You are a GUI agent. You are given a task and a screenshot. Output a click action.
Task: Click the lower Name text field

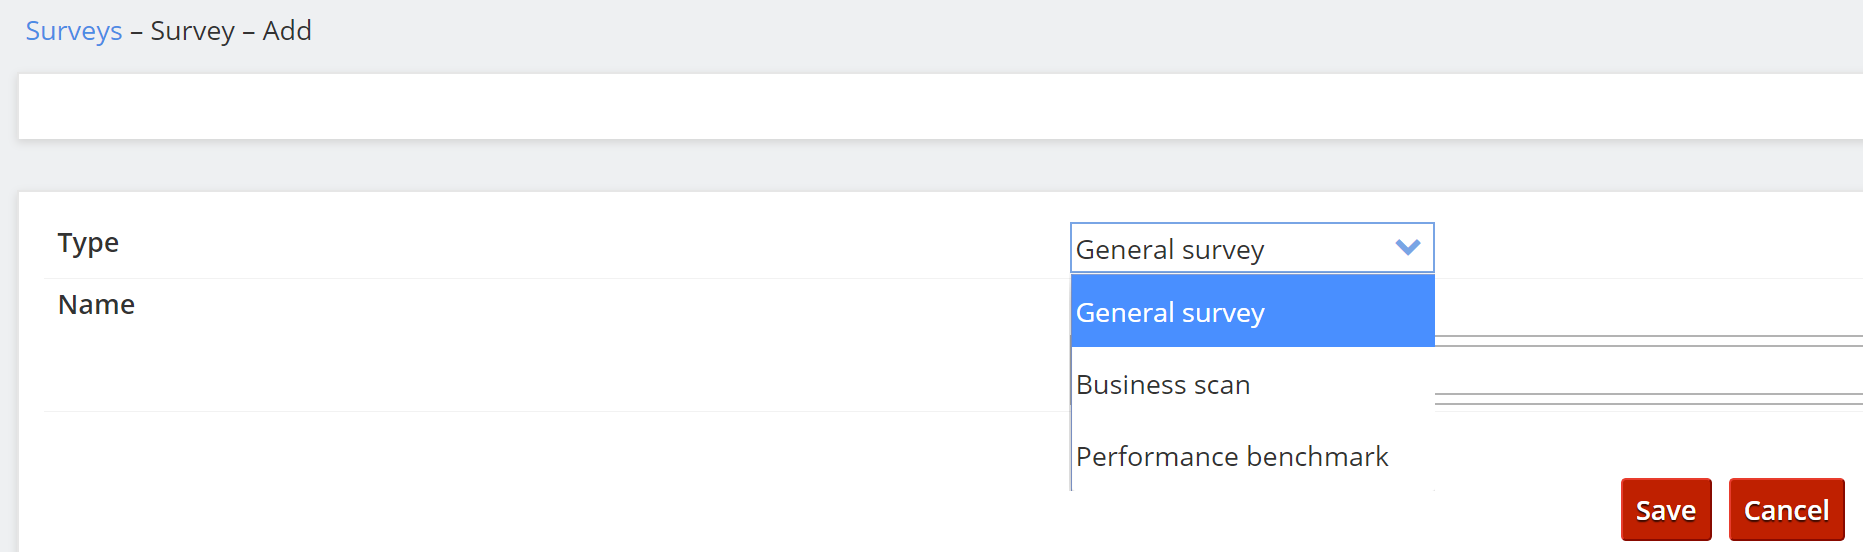(1648, 399)
